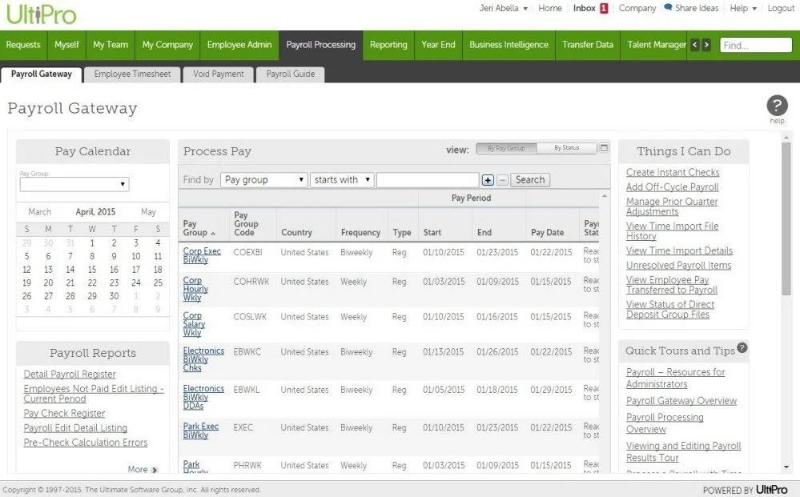
Task: Switch to Employee Timesheet tab
Action: pos(132,74)
